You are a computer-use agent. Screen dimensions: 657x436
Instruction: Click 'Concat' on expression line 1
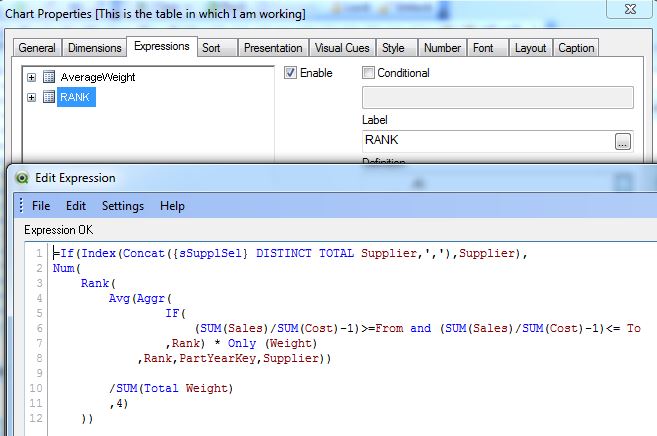(144, 253)
